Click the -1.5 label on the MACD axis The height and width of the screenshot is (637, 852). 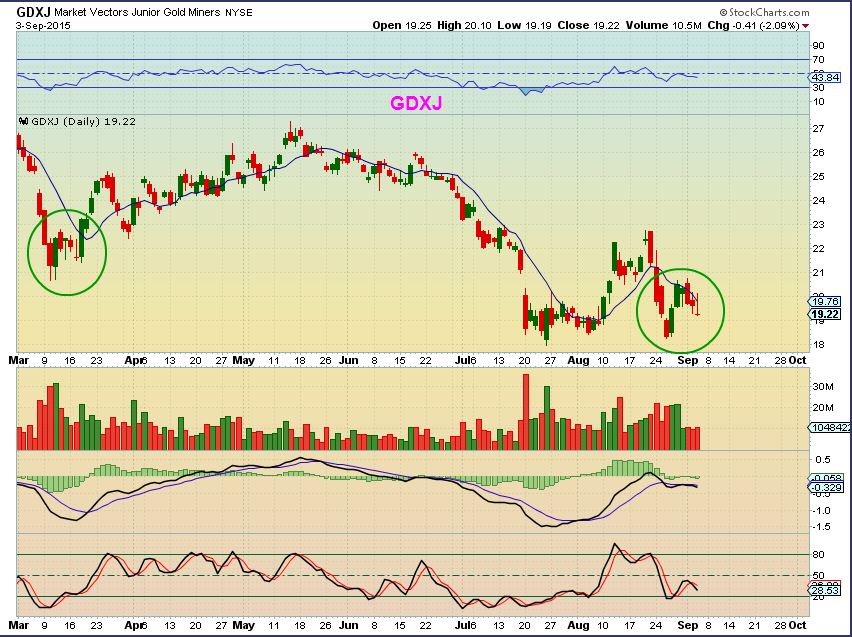click(821, 527)
